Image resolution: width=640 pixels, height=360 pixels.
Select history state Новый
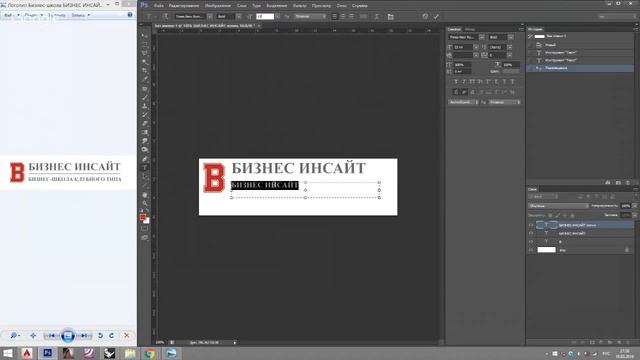580,45
